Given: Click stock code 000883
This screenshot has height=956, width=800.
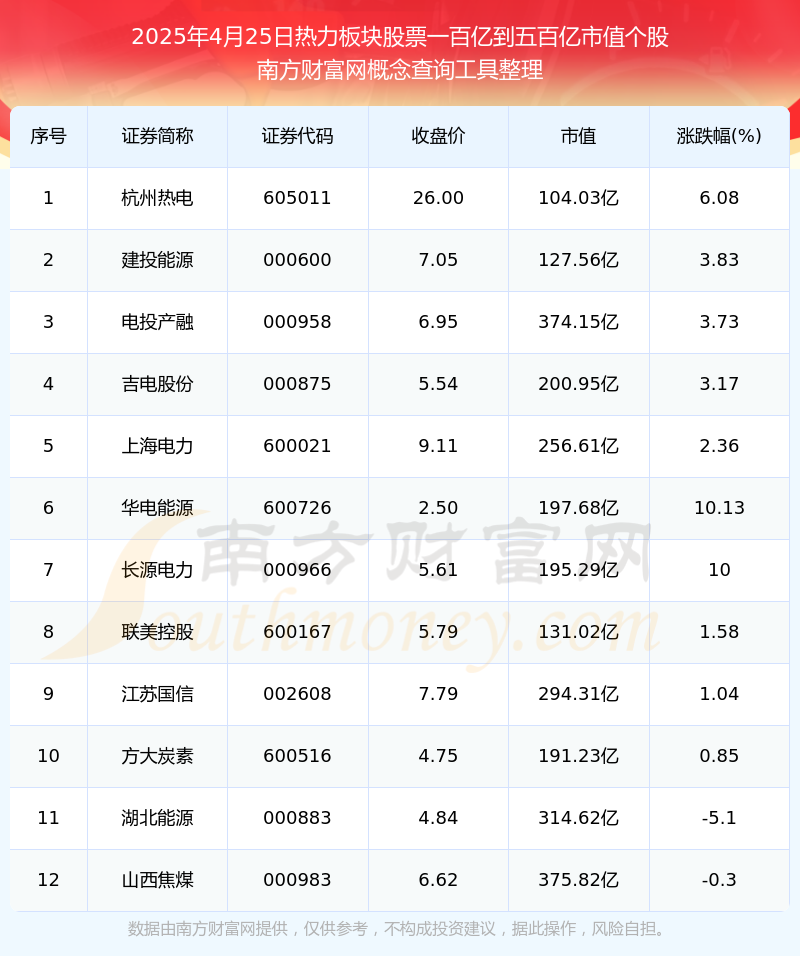Looking at the screenshot, I should point(298,818).
